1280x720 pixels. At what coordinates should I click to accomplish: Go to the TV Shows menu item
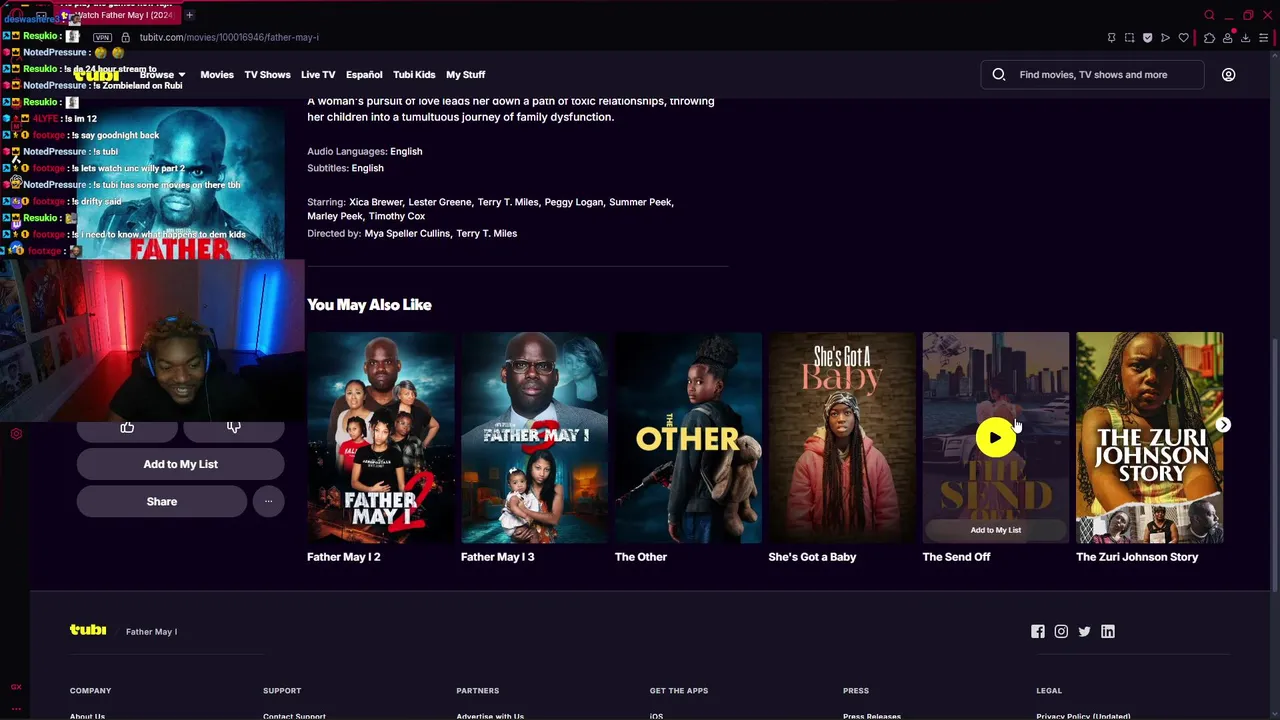[x=267, y=75]
